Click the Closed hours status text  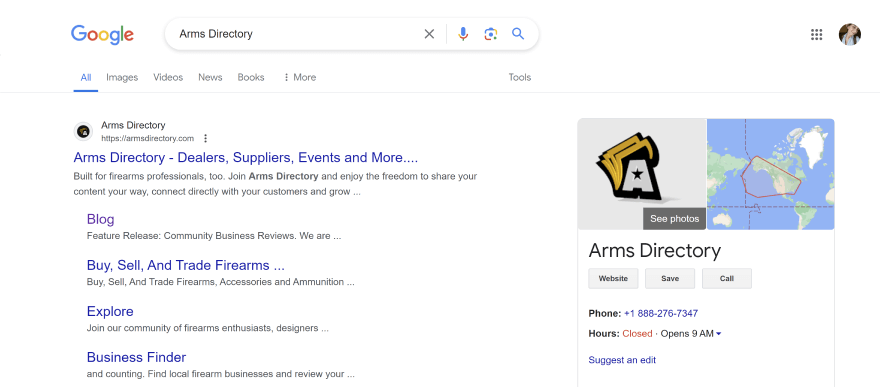point(637,334)
